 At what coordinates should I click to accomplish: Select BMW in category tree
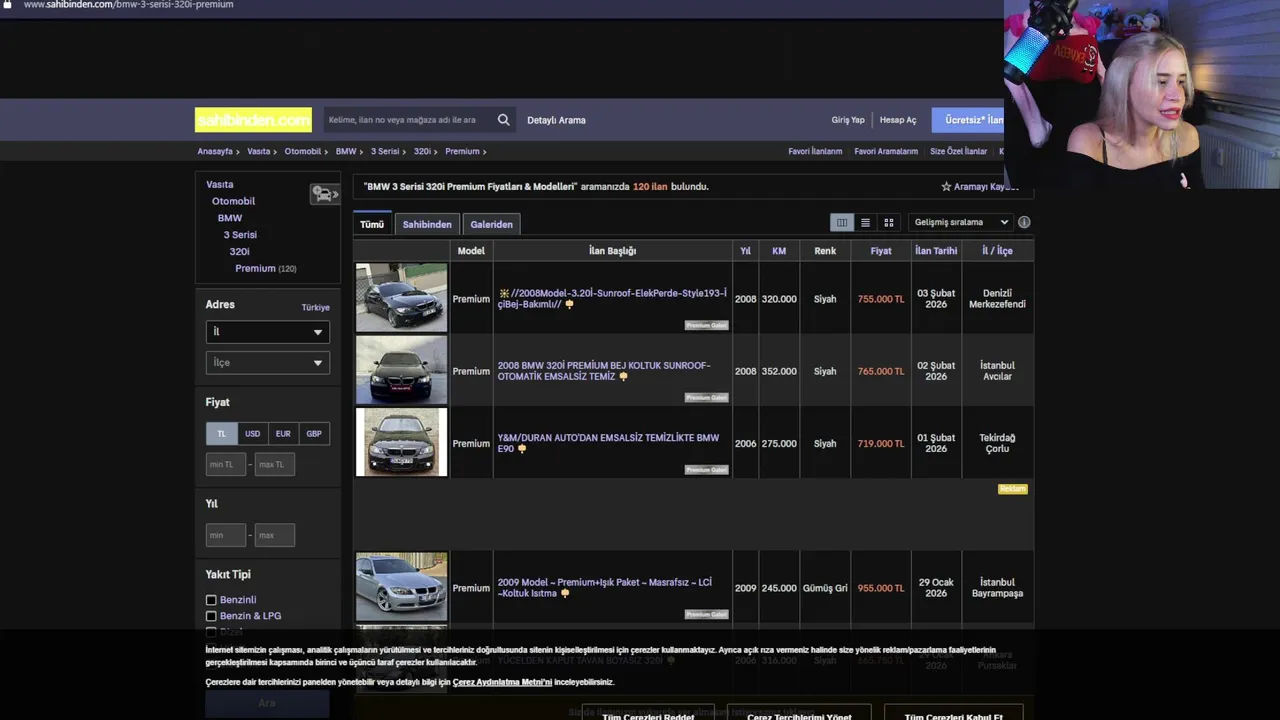tap(230, 218)
